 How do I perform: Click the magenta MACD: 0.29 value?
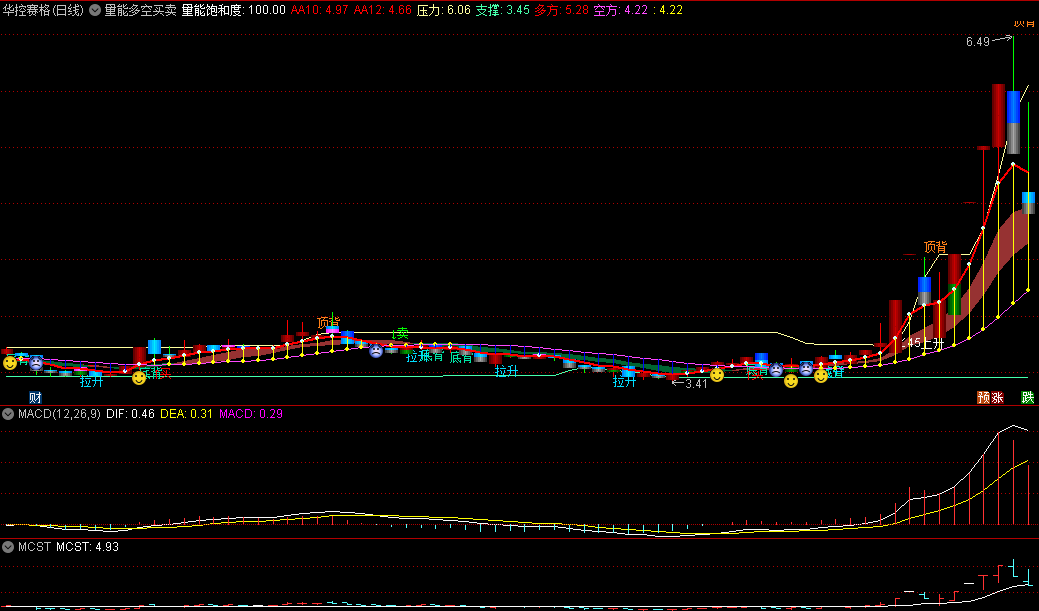(251, 414)
